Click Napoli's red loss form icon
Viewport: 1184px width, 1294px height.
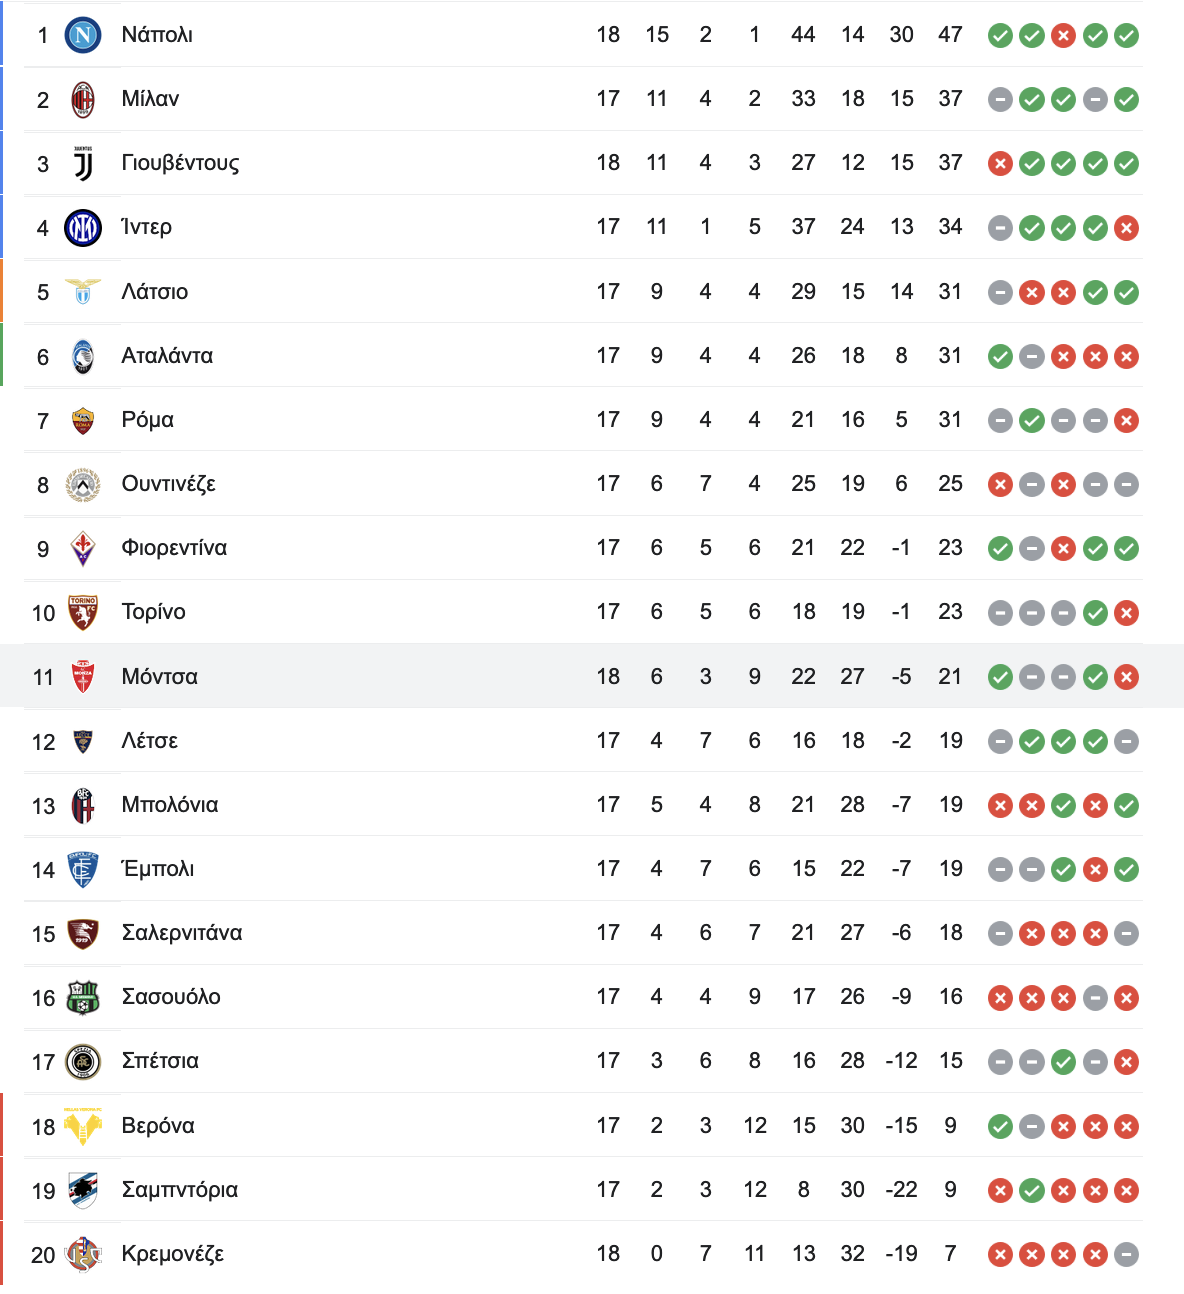point(1063,36)
